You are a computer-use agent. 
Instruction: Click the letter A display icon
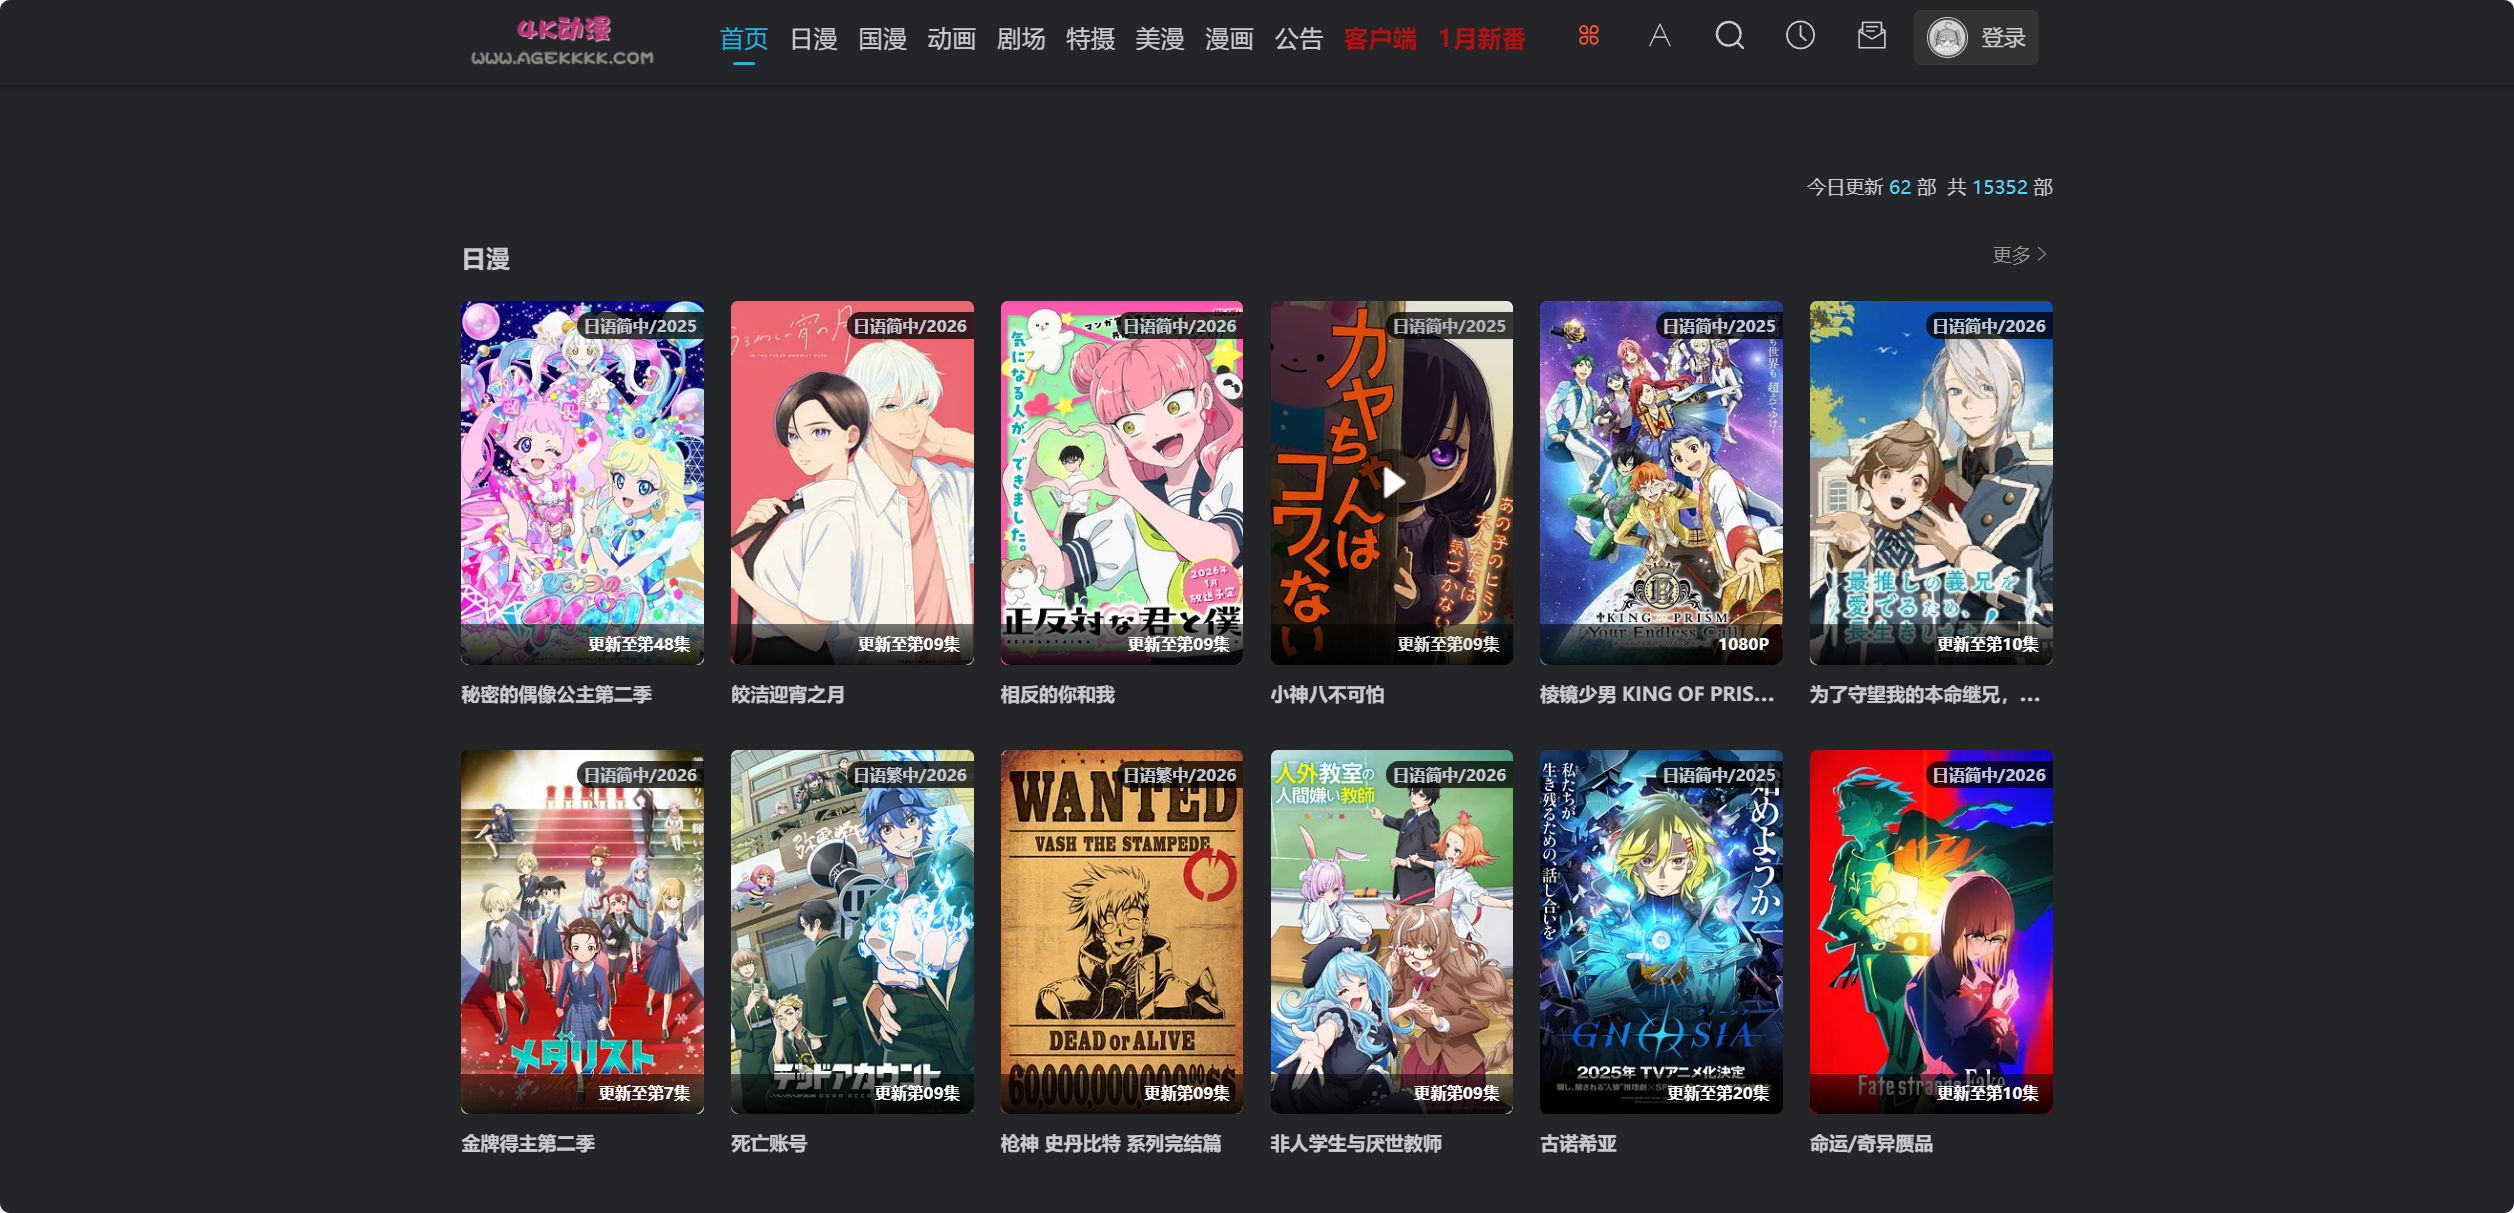1660,36
